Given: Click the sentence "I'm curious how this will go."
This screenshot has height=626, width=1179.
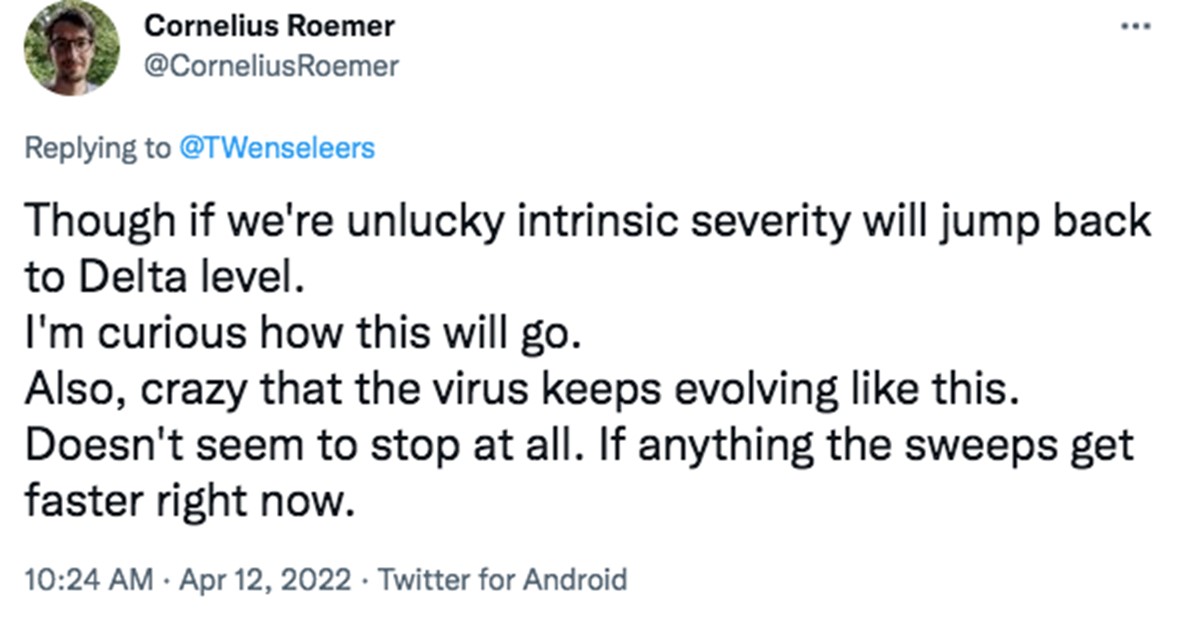Looking at the screenshot, I should (302, 333).
